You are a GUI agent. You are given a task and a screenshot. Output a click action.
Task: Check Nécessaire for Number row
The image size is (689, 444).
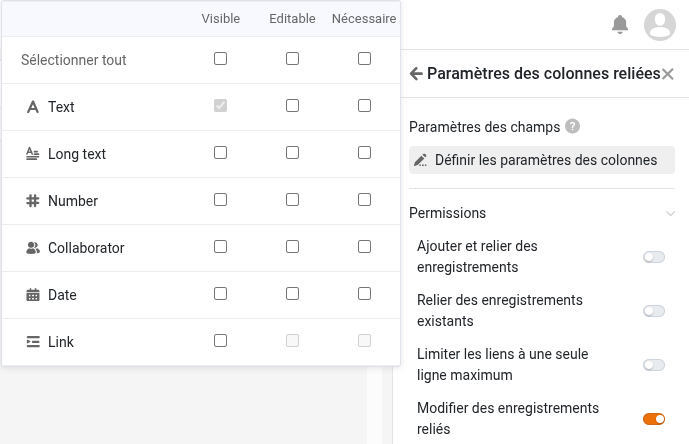pyautogui.click(x=364, y=200)
